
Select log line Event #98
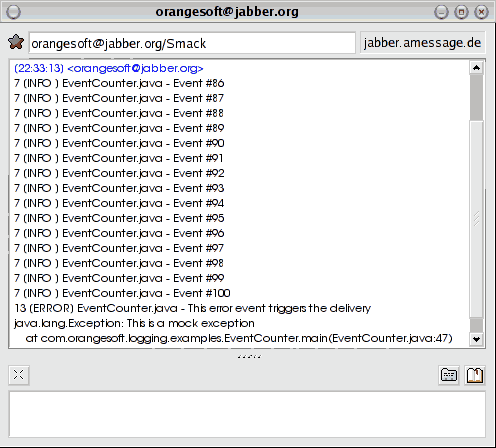pos(119,263)
